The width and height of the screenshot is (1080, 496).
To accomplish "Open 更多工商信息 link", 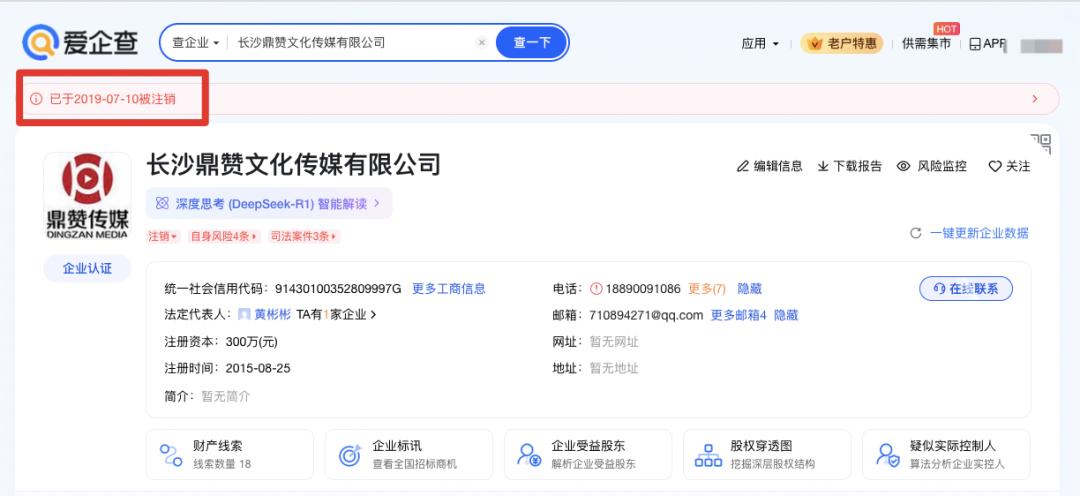I will click(x=449, y=289).
